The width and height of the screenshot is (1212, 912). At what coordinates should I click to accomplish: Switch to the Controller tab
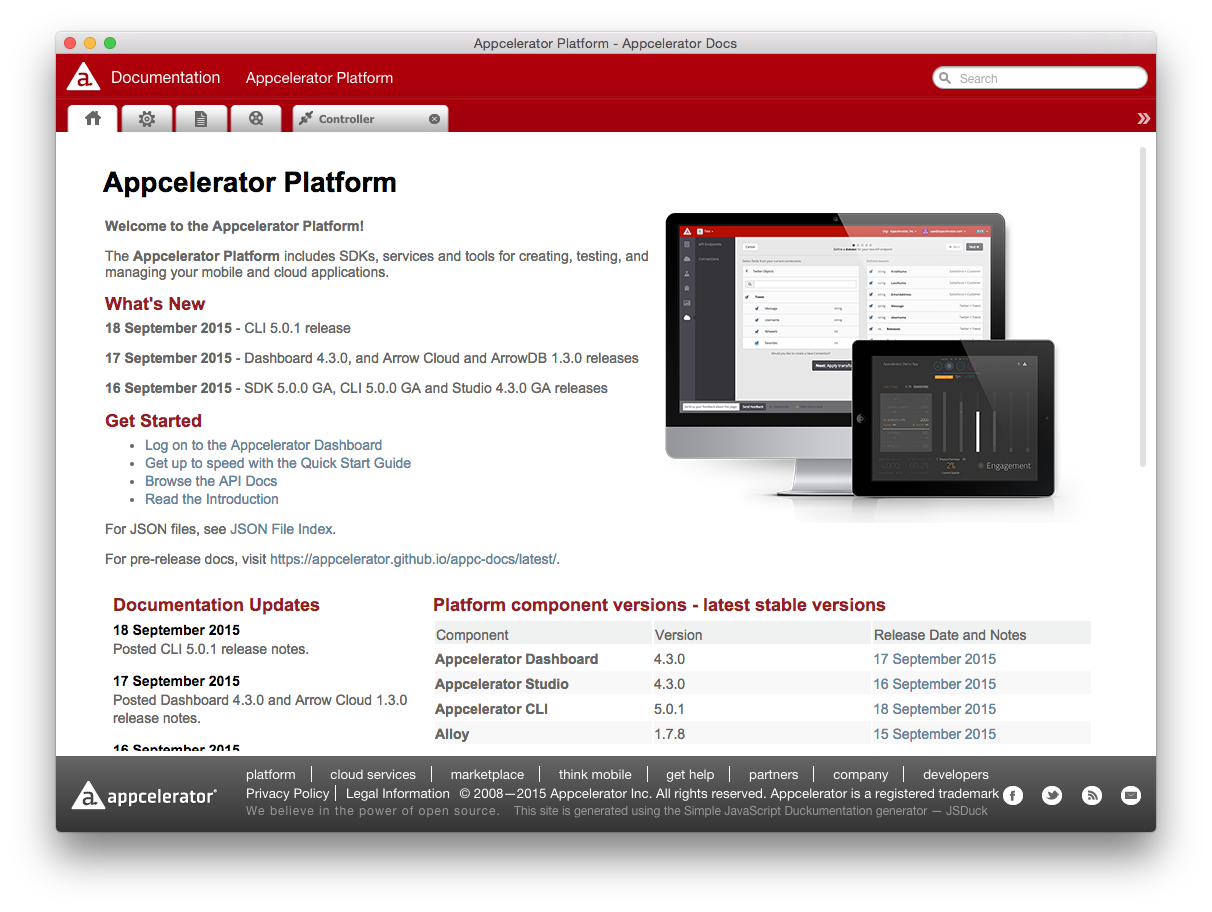370,118
